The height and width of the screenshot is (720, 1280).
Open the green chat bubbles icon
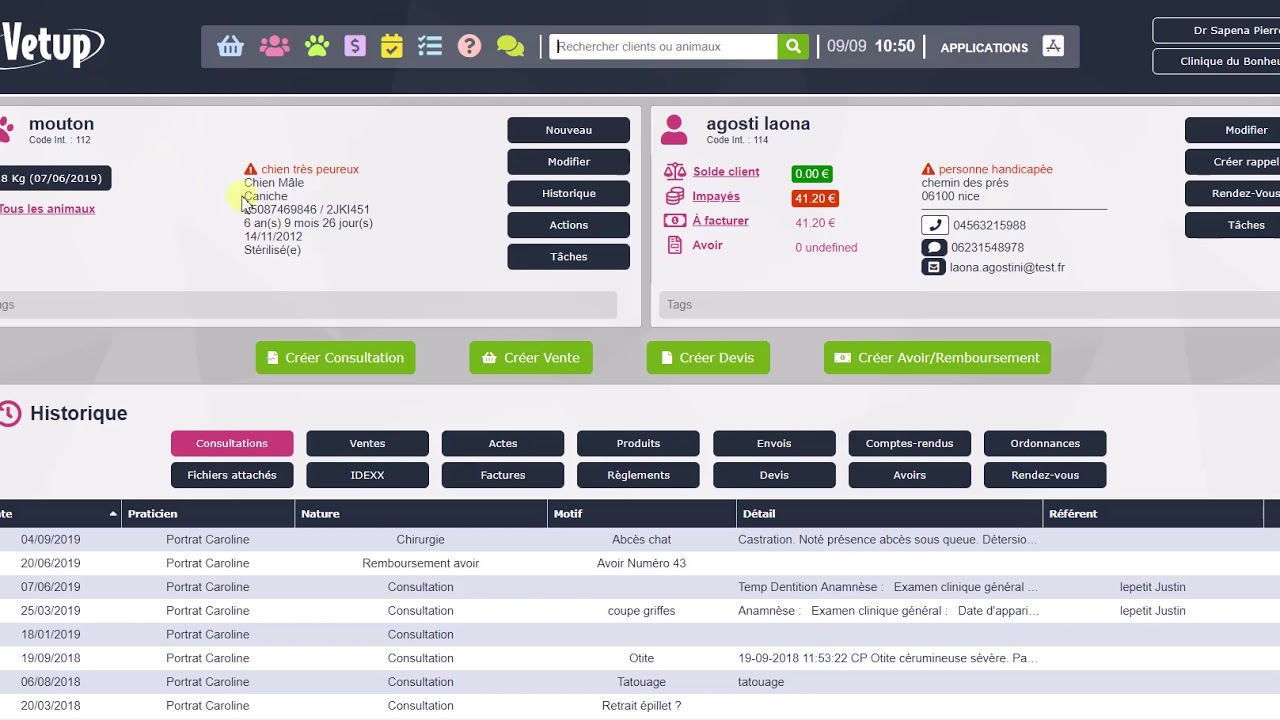[510, 47]
